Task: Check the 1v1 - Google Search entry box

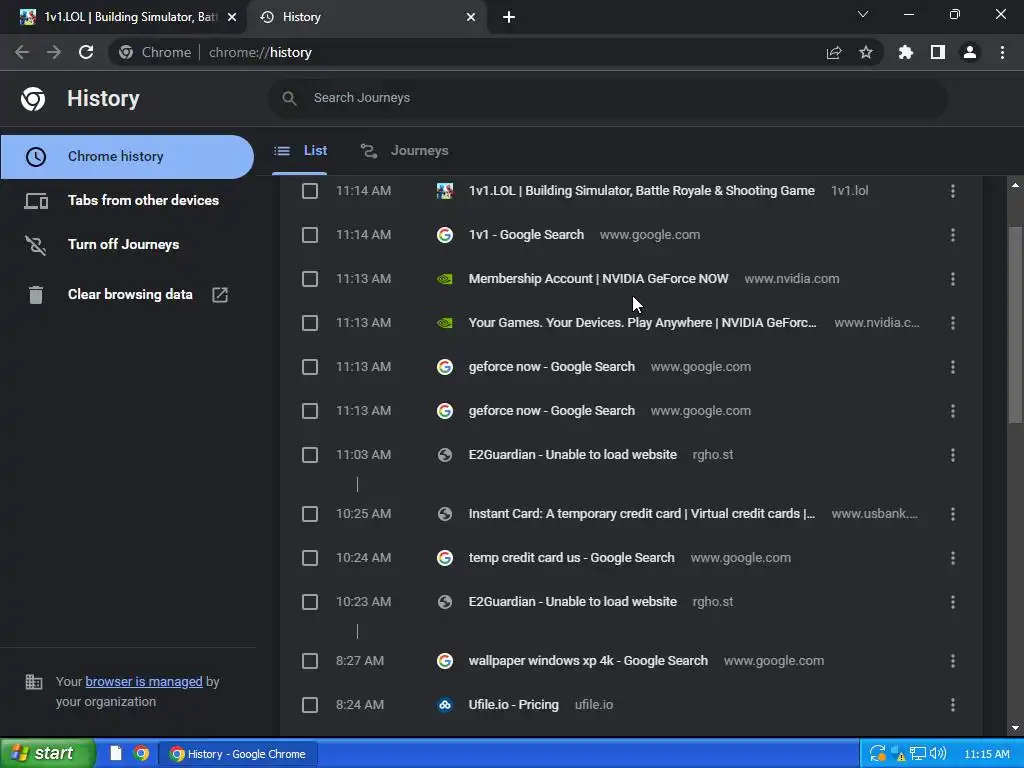Action: click(310, 234)
